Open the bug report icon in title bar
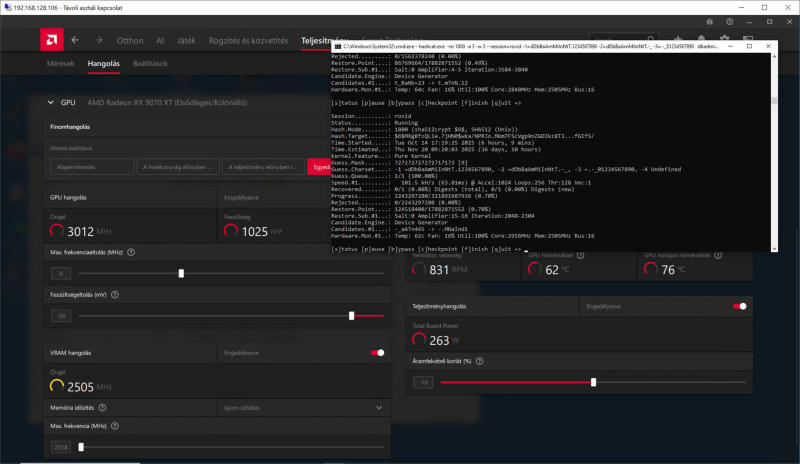Image resolution: width=800 pixels, height=464 pixels. (x=710, y=22)
